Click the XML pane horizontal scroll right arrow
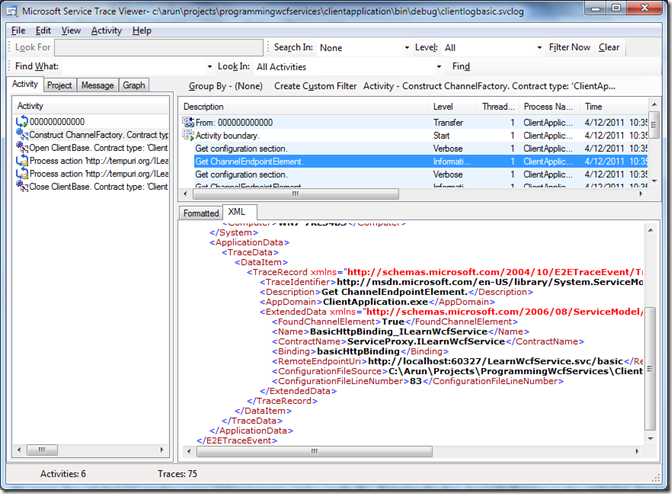672x494 pixels. coord(637,451)
